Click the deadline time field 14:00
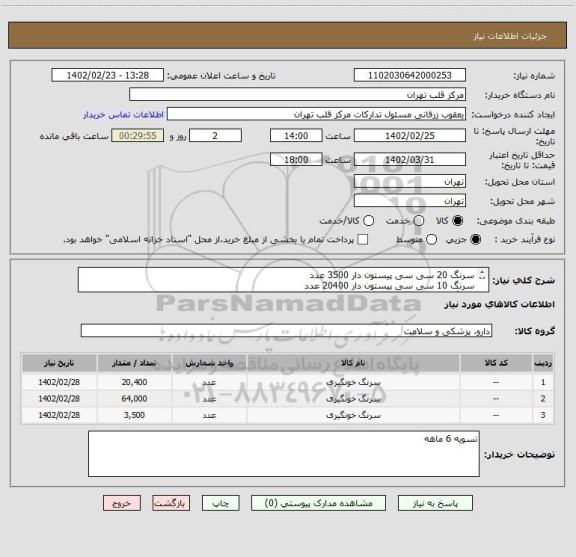The height and width of the screenshot is (557, 576). 296,136
